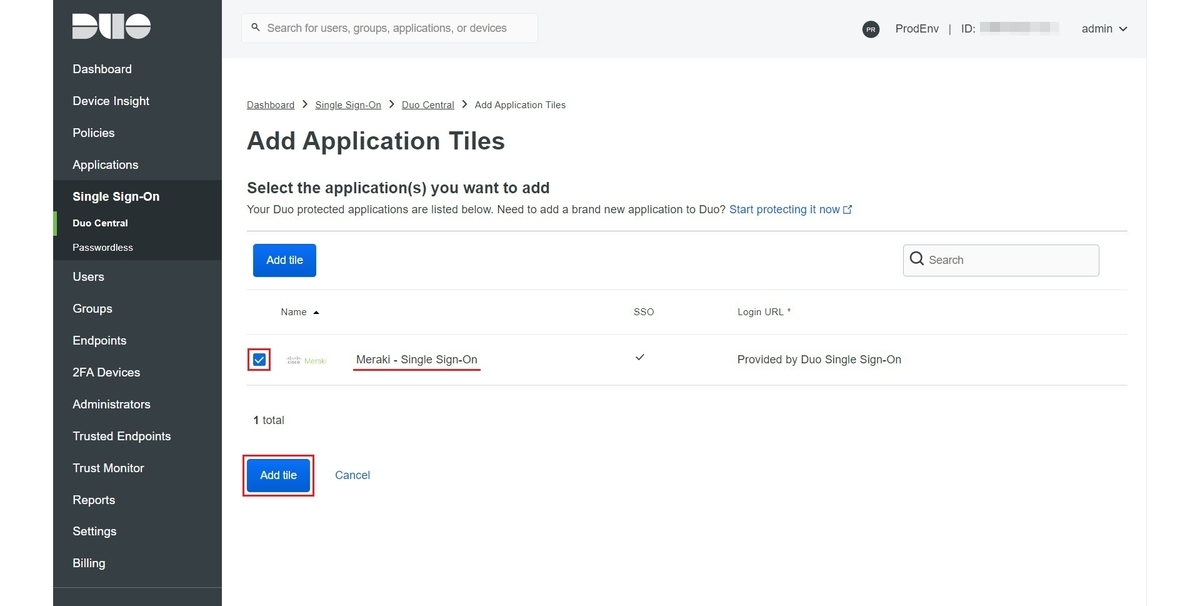Go to Passwordless under Single Sign-On
Image resolution: width=1200 pixels, height=606 pixels.
click(102, 247)
